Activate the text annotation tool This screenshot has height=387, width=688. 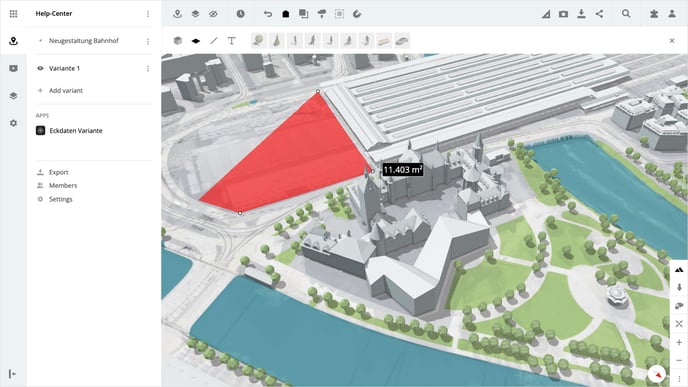[x=232, y=41]
